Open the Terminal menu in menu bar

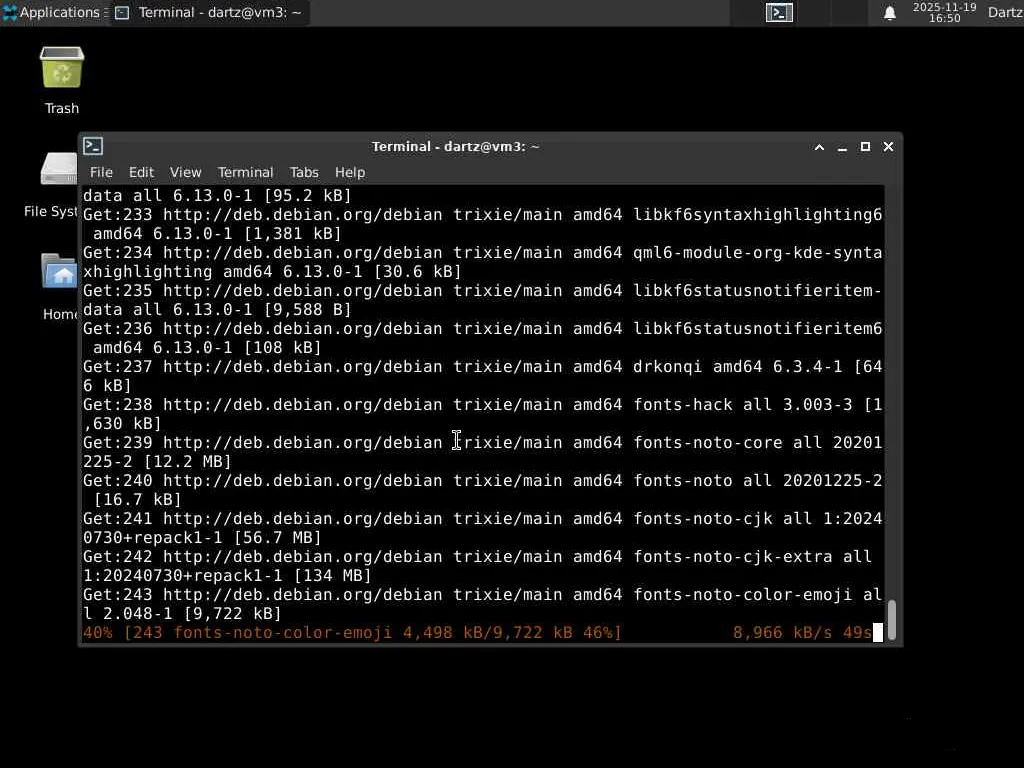coord(246,172)
